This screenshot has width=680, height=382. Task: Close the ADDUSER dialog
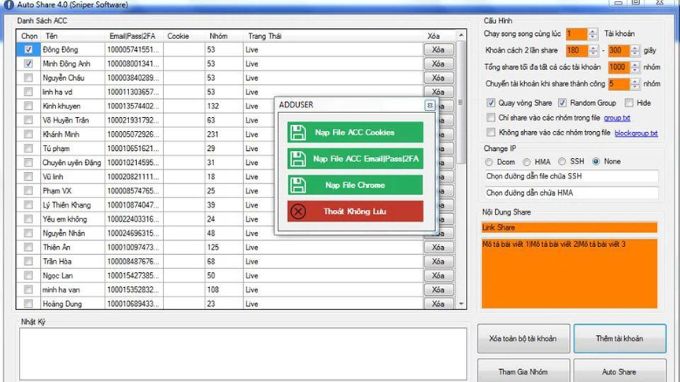429,105
